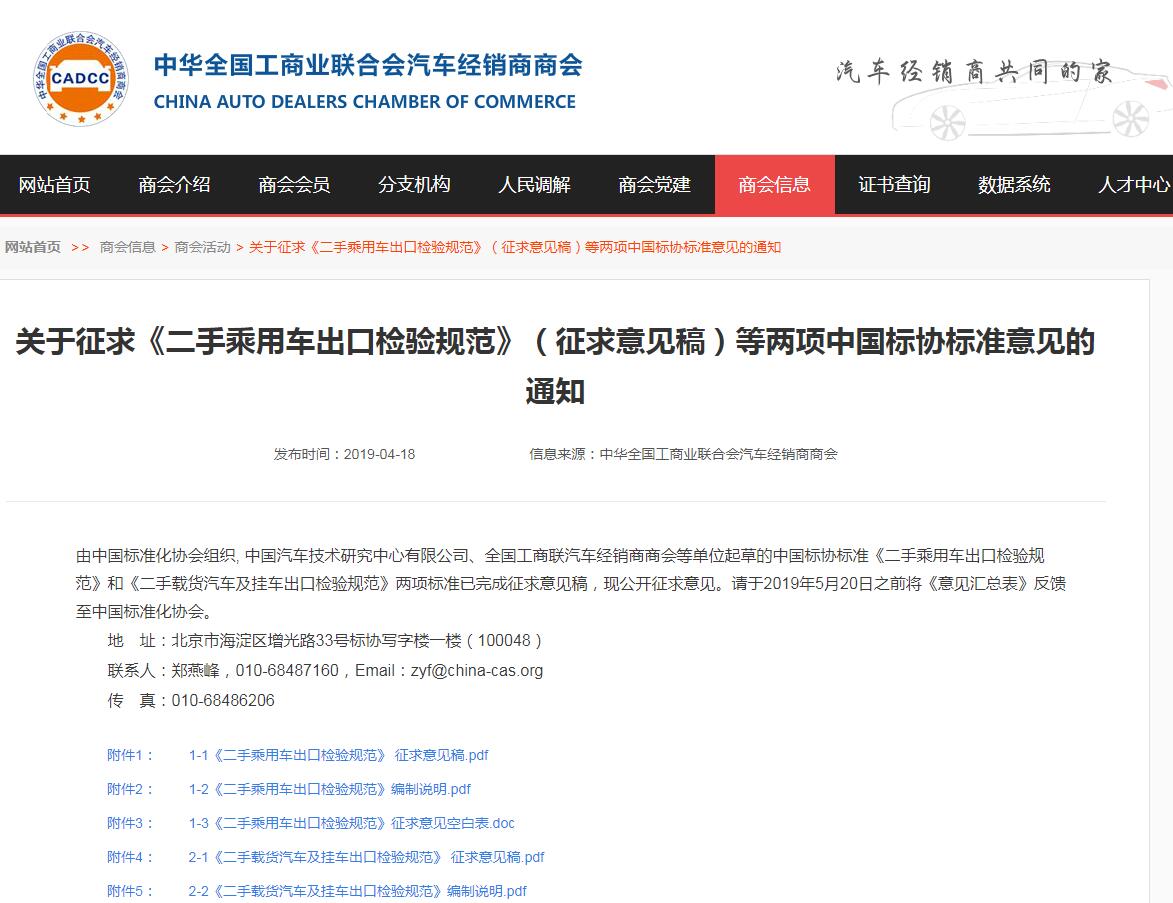The image size is (1173, 903).
Task: Click CHINA AUTO DEALERS CHAMBER OF COMMERCE text
Action: click(x=365, y=102)
